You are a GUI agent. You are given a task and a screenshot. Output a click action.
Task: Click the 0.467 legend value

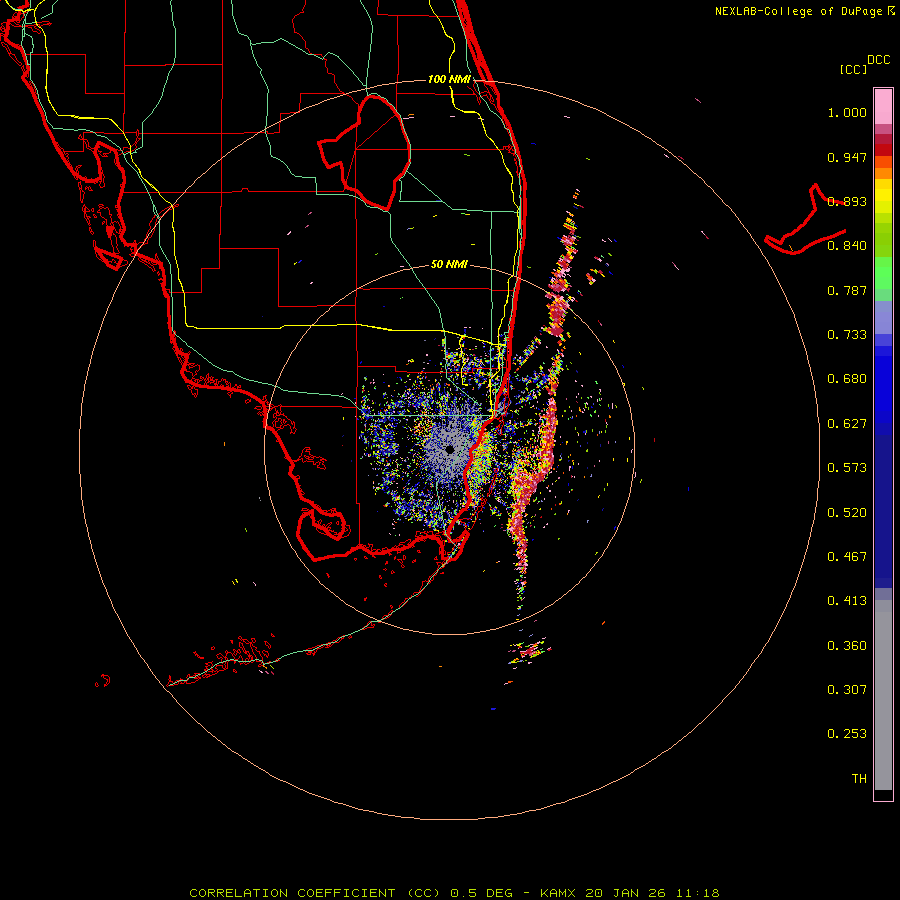[x=847, y=557]
